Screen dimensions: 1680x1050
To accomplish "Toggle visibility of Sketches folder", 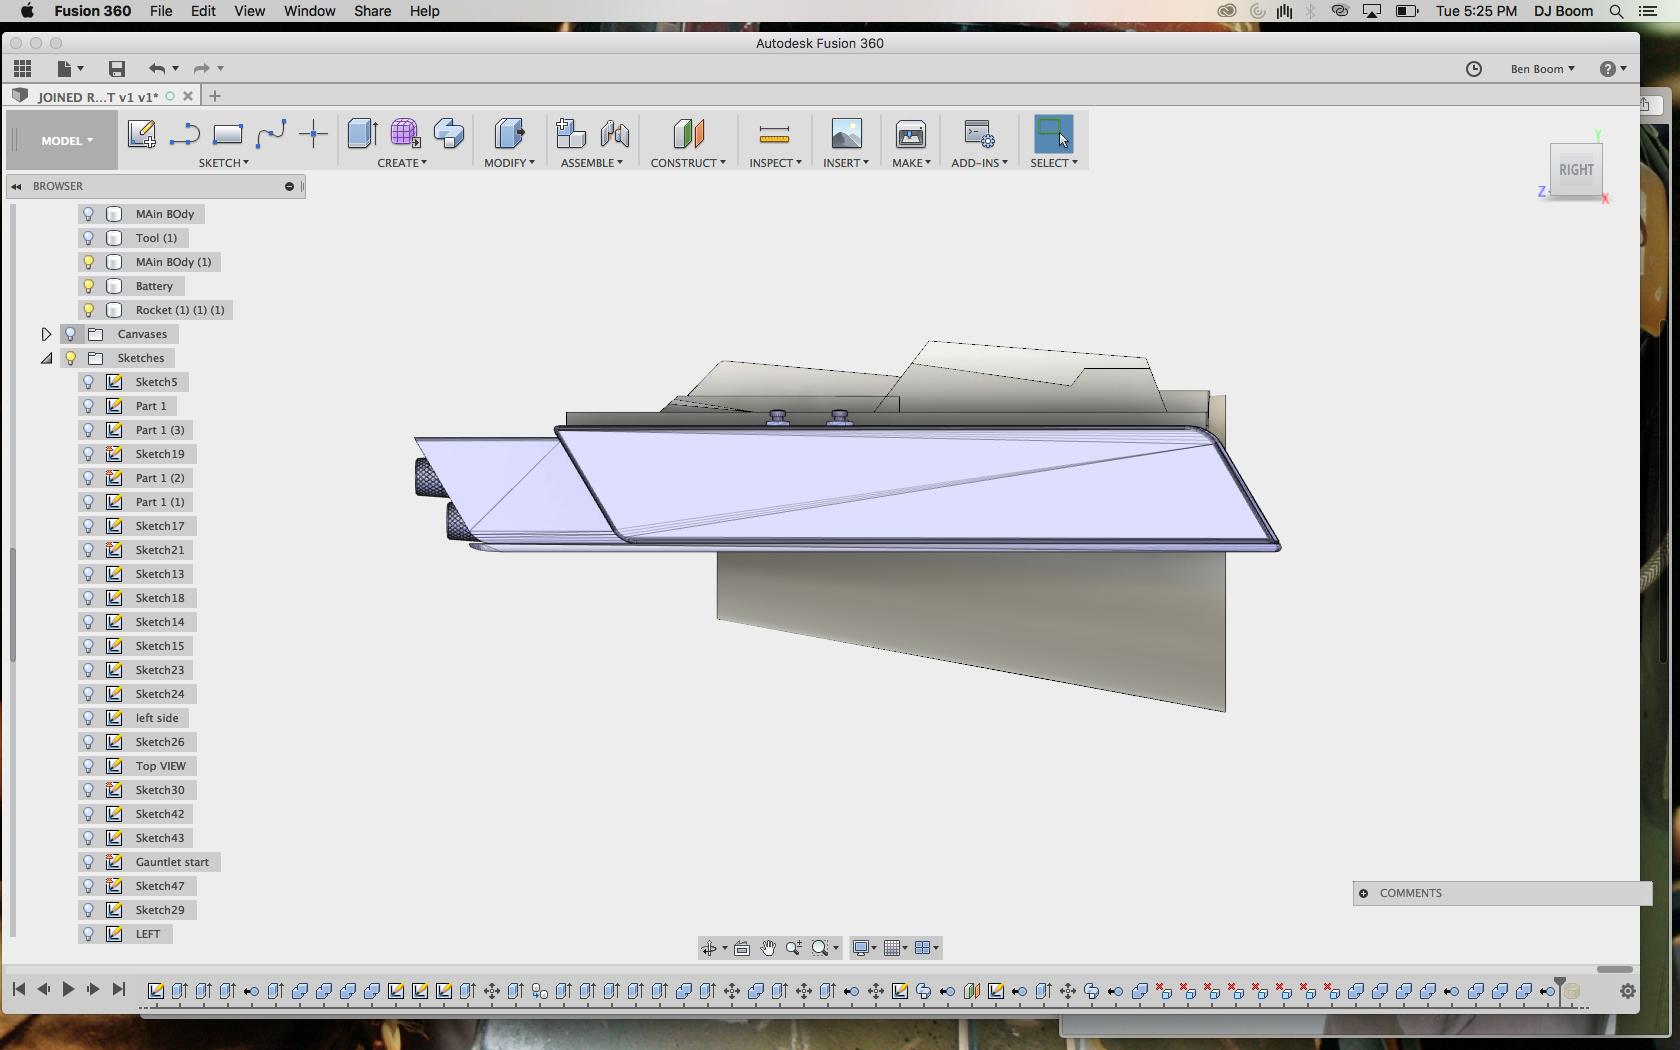I will point(70,358).
